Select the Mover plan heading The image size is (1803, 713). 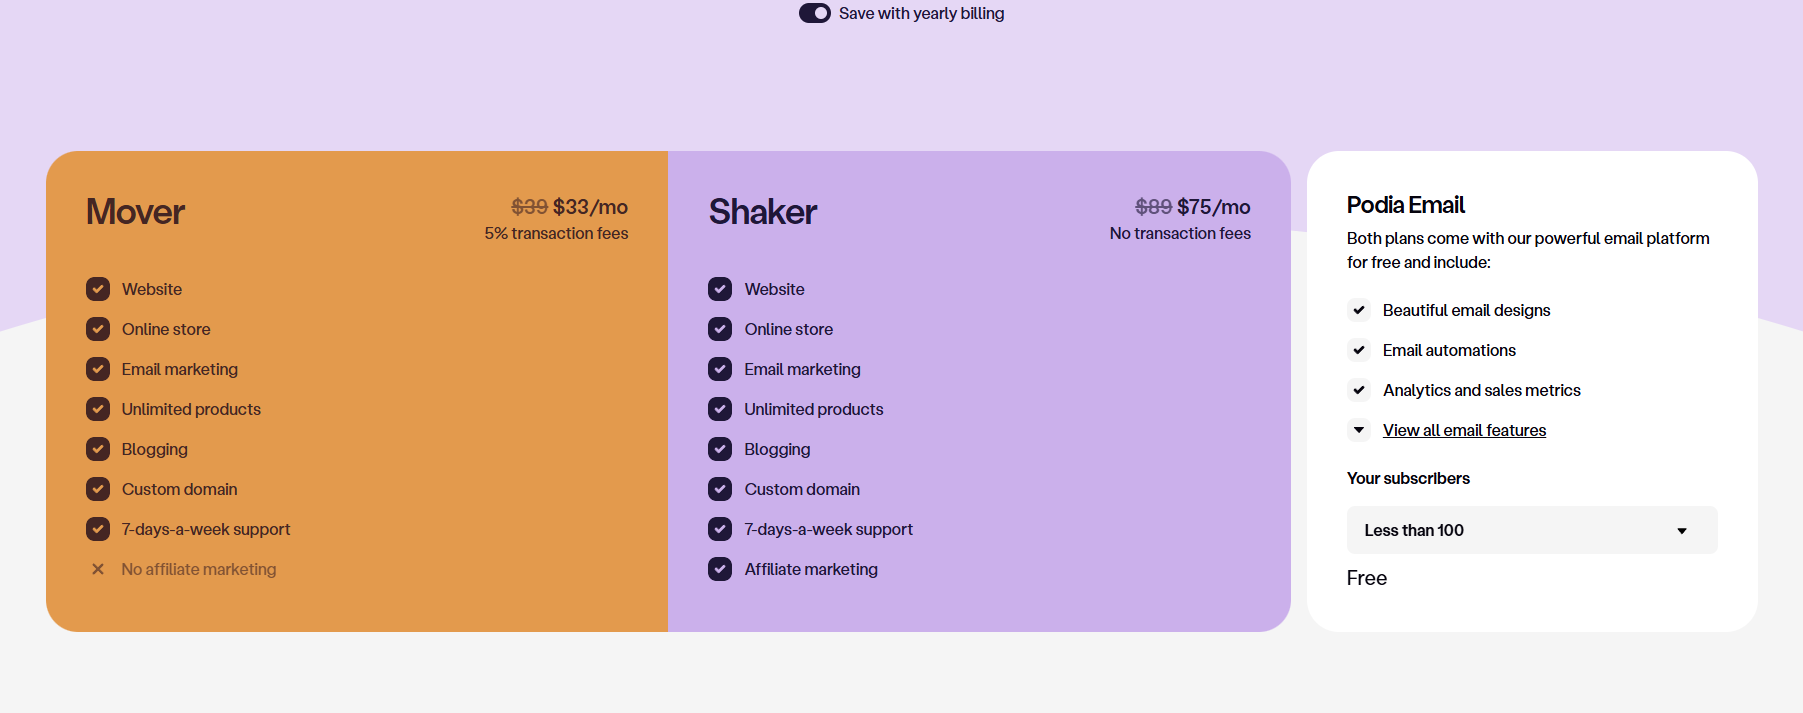[135, 212]
